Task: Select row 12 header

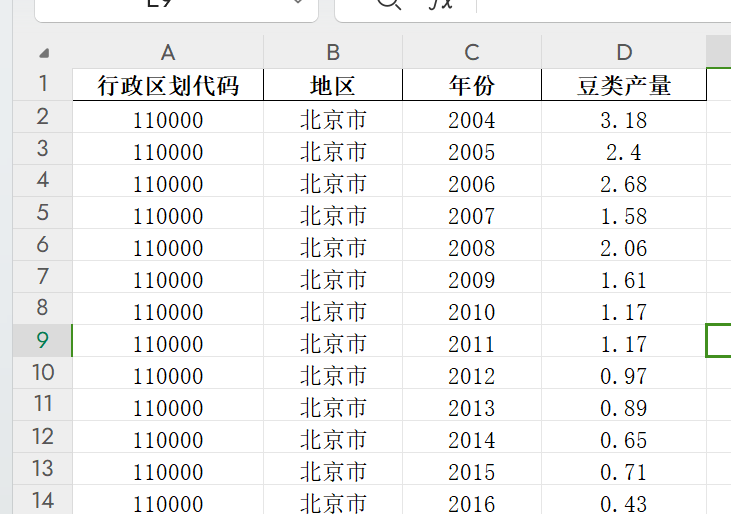Action: pyautogui.click(x=42, y=437)
